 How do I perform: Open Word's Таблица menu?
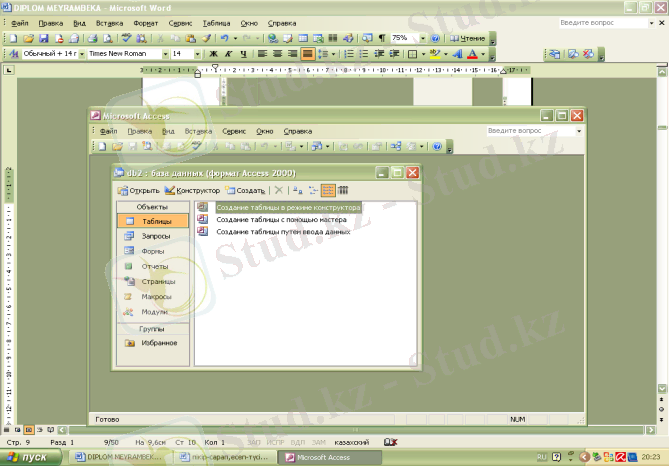[x=216, y=23]
